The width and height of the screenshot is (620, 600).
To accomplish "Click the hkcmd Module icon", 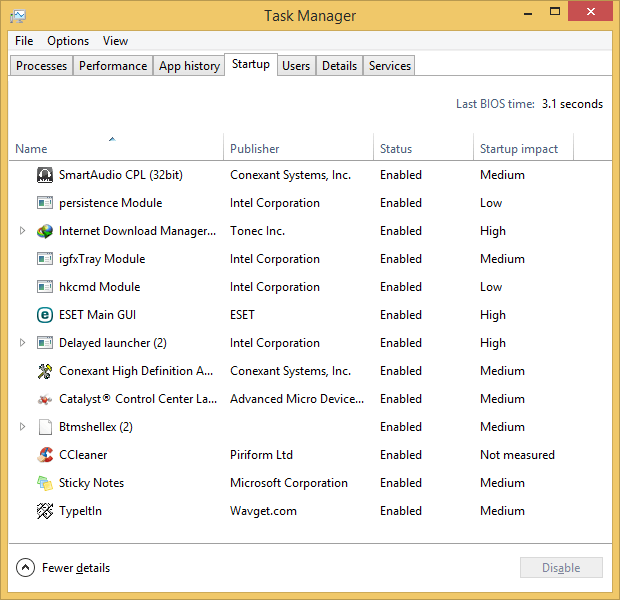I will click(x=45, y=287).
